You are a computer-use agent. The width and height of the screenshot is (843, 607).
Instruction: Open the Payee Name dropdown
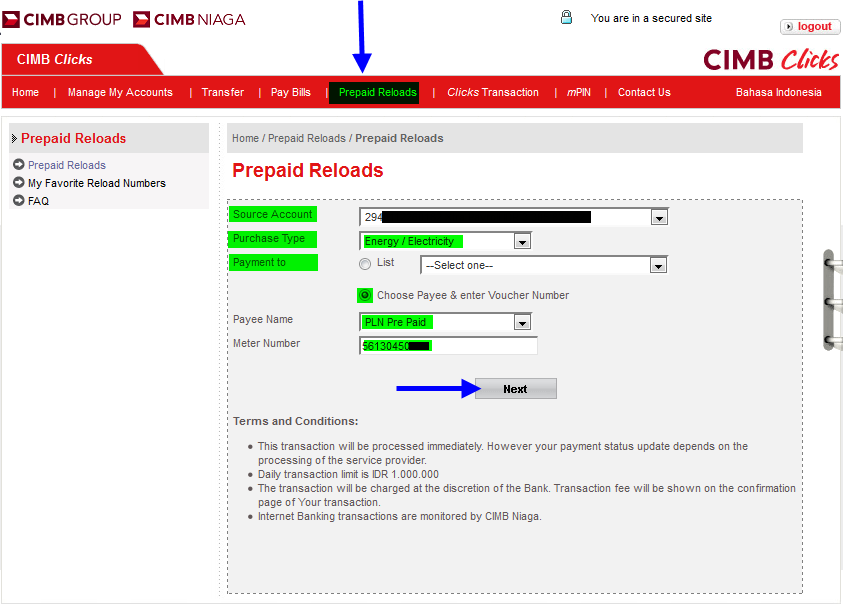[x=522, y=323]
